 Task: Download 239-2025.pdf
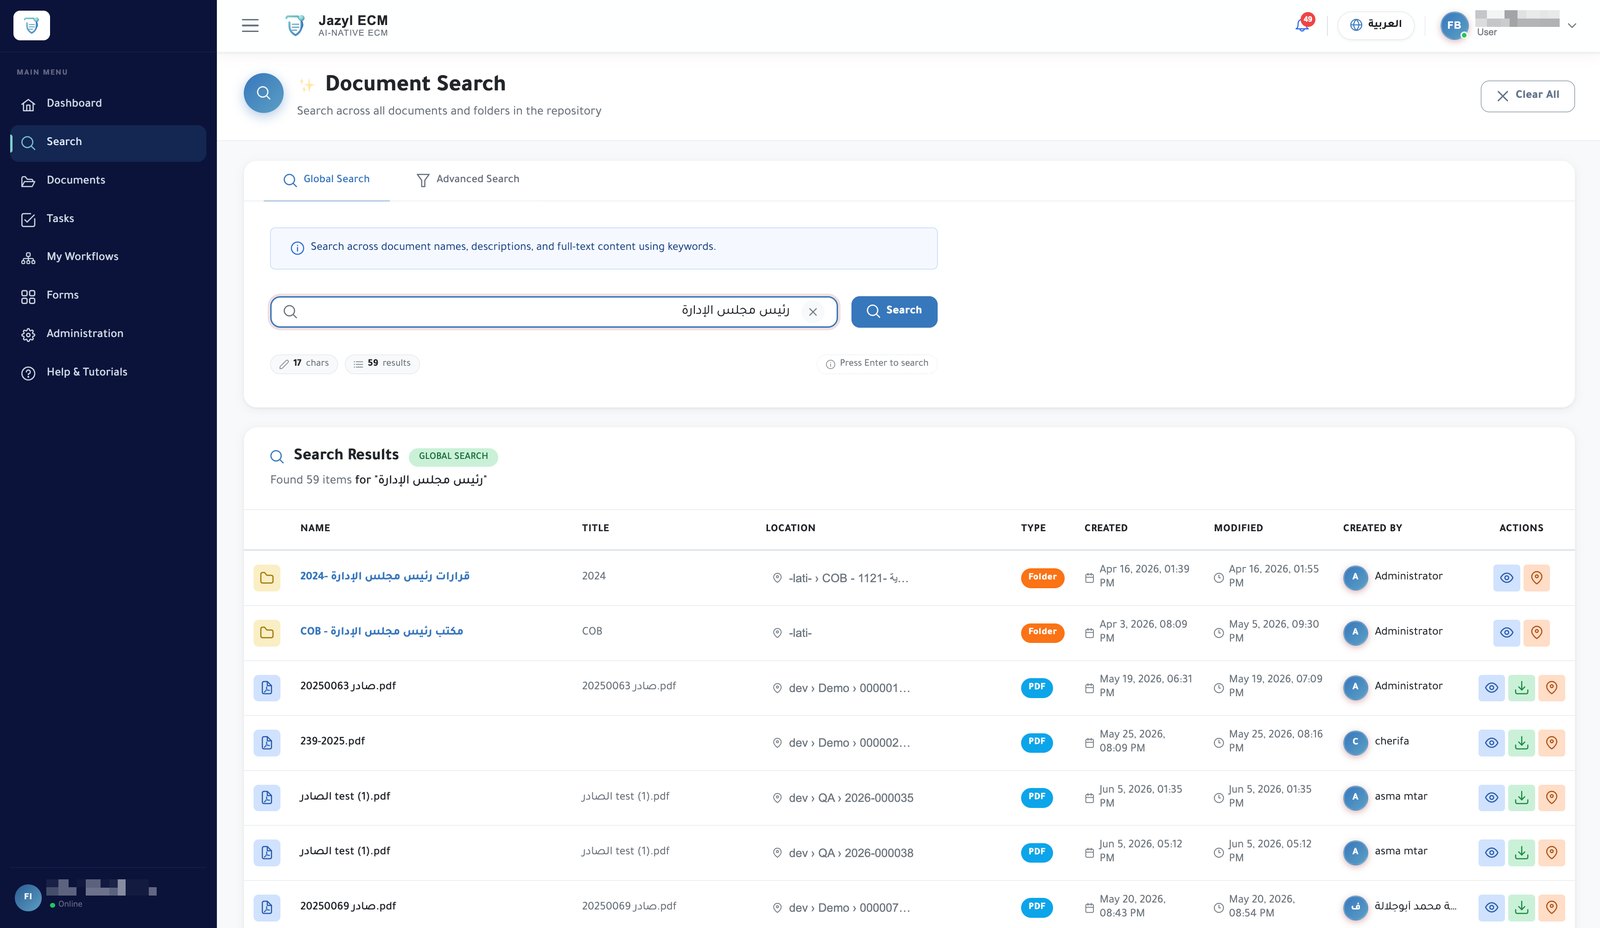click(1521, 743)
